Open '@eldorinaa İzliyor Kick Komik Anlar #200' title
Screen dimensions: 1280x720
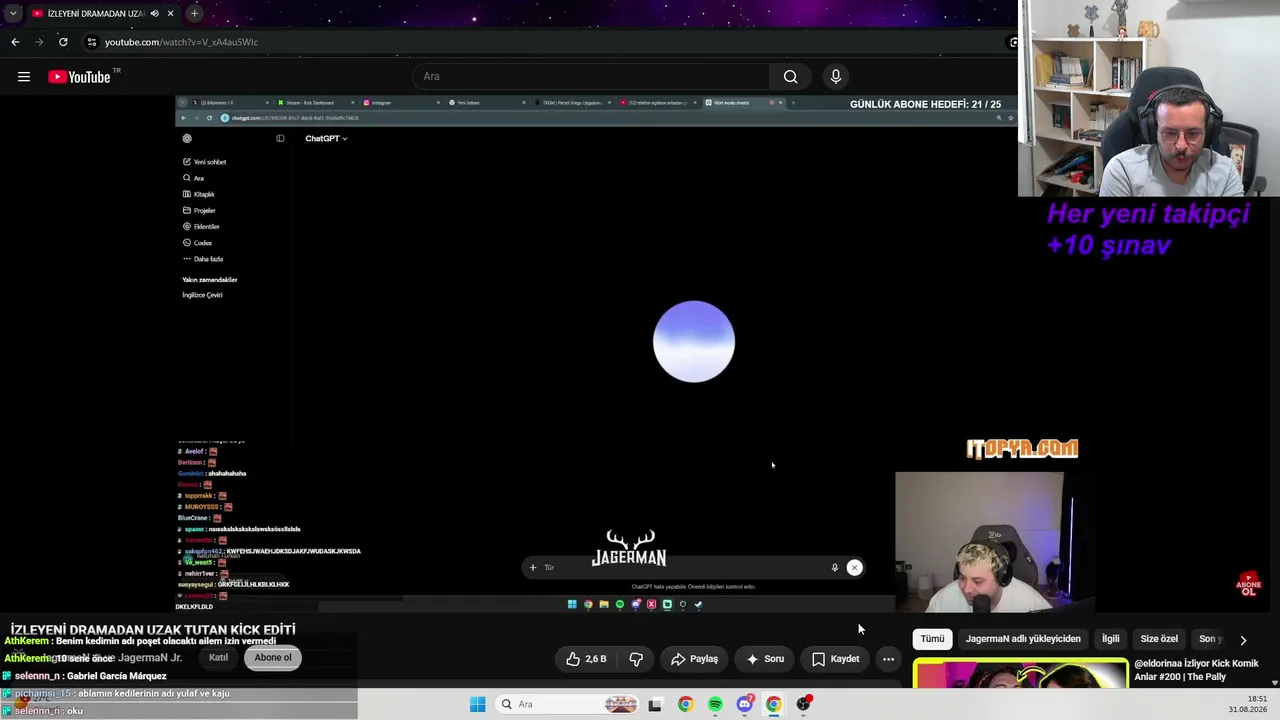pyautogui.click(x=1196, y=670)
